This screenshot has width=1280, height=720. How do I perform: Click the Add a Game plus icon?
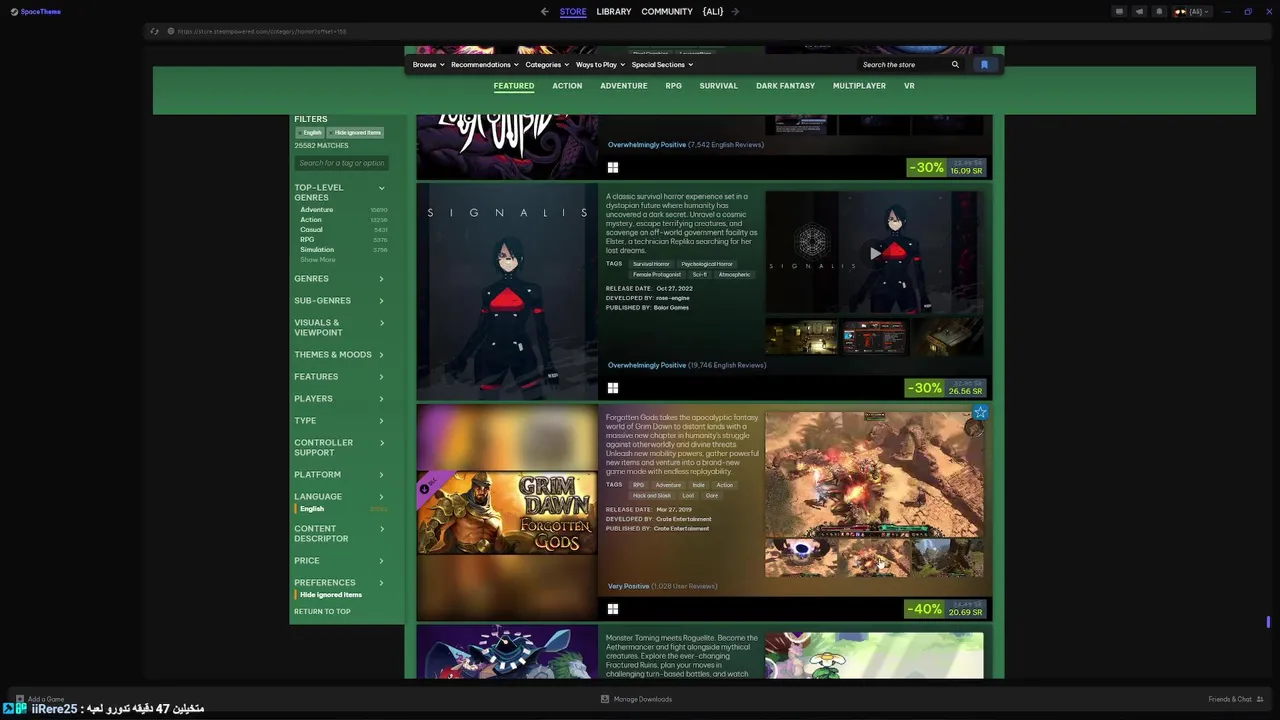coord(19,699)
